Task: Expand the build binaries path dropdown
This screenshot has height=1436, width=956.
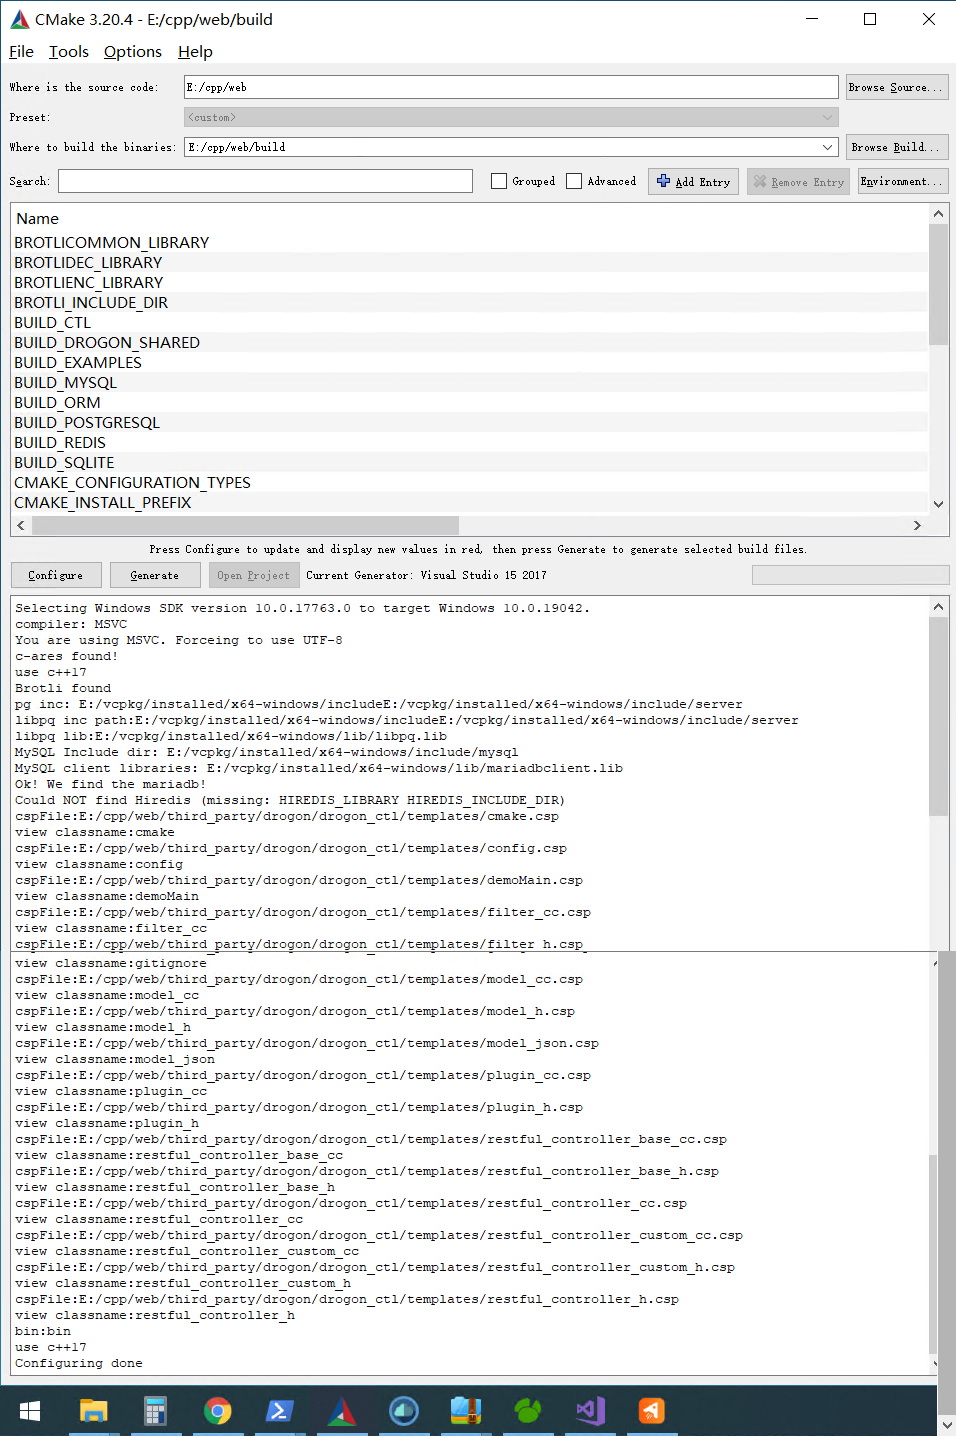Action: pyautogui.click(x=828, y=147)
